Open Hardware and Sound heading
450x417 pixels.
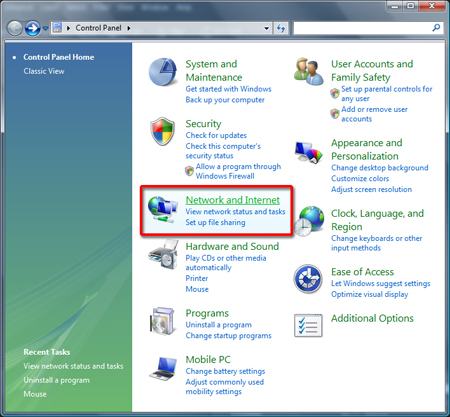click(232, 247)
